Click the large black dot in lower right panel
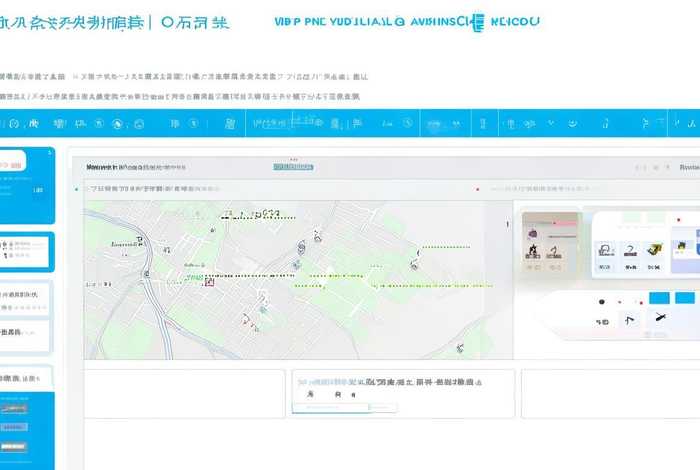The height and width of the screenshot is (470, 700). (x=601, y=302)
